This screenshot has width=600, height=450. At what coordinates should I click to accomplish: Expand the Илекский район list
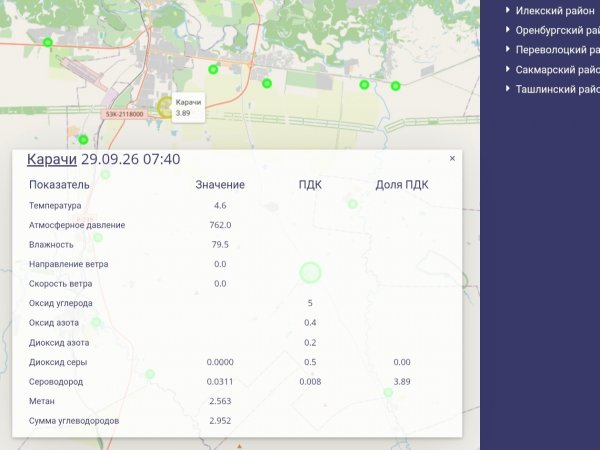pyautogui.click(x=507, y=10)
